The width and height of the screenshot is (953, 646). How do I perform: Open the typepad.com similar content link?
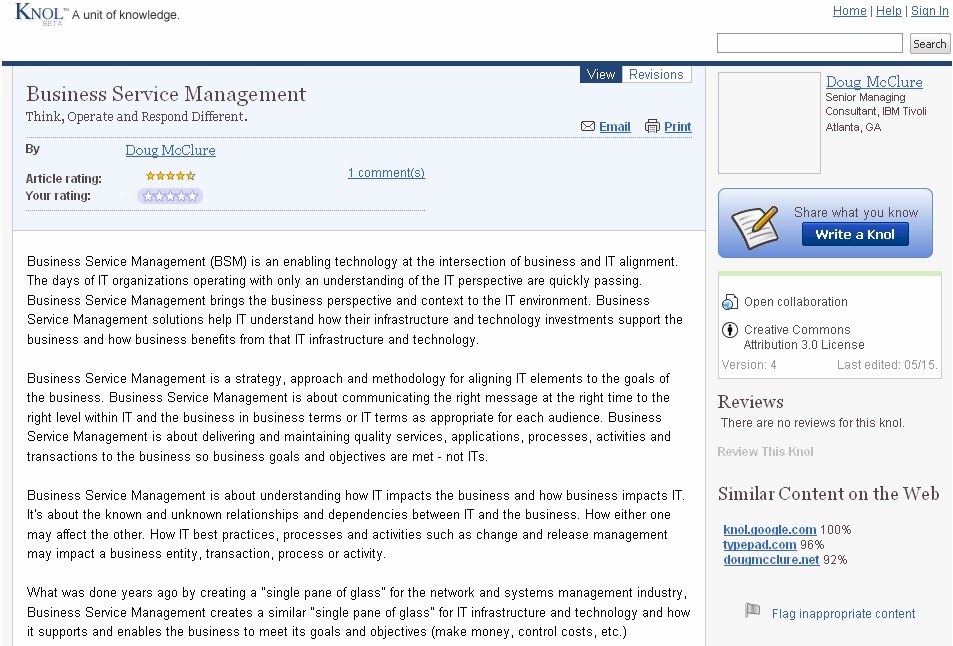[760, 545]
